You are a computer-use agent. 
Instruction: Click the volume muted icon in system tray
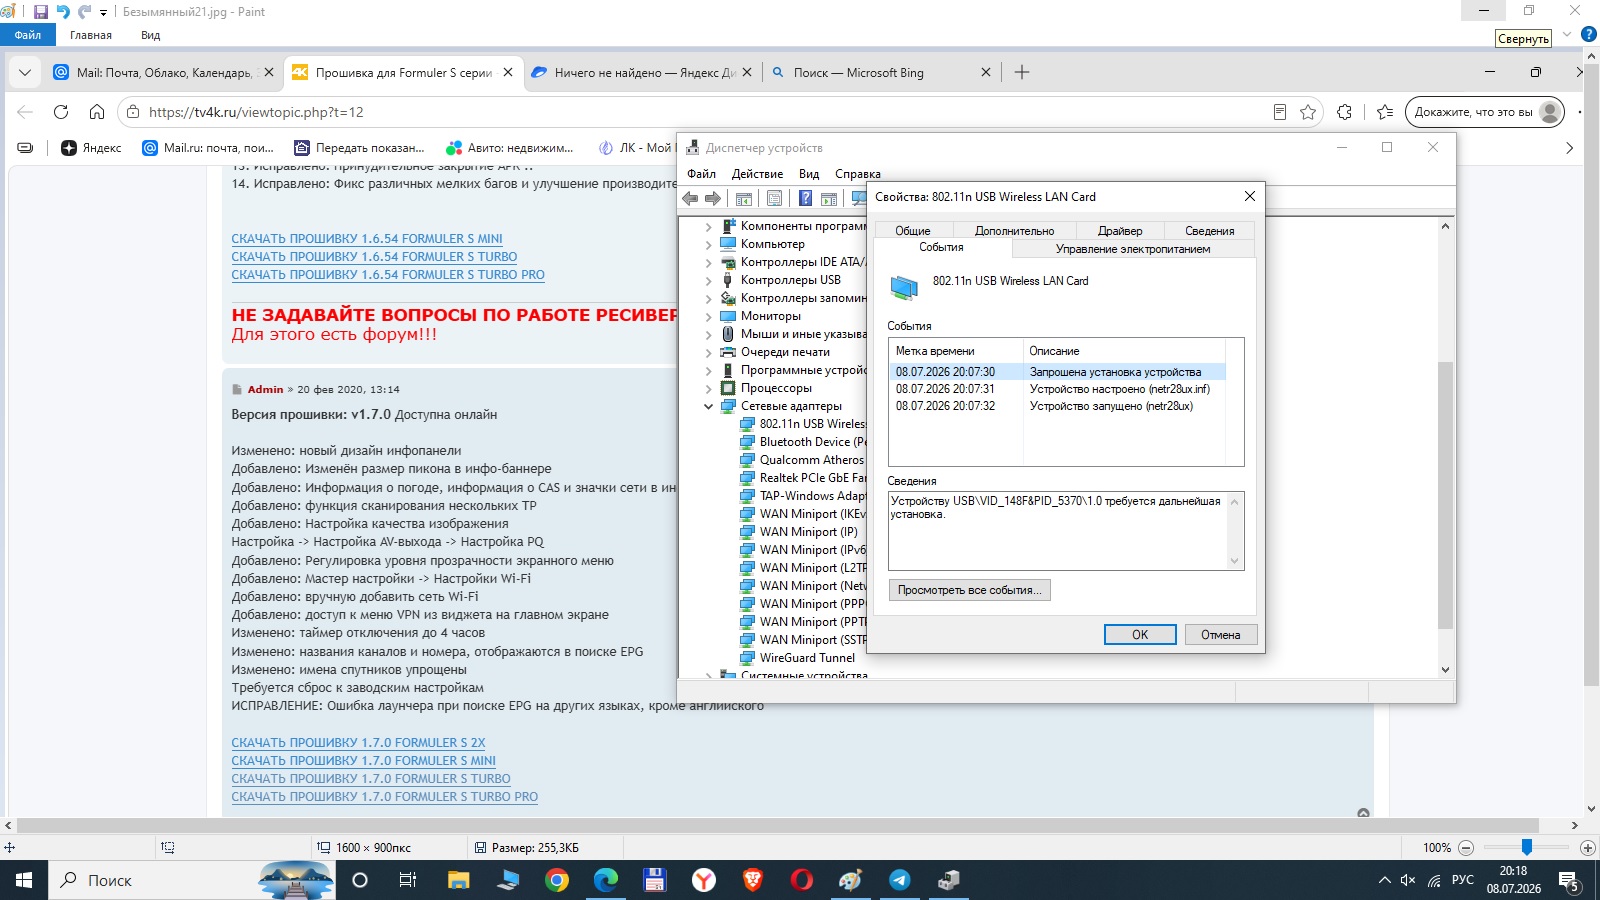1408,880
